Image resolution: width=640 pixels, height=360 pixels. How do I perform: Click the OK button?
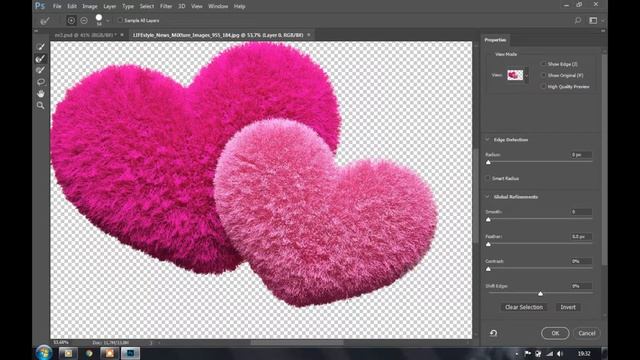click(x=555, y=333)
